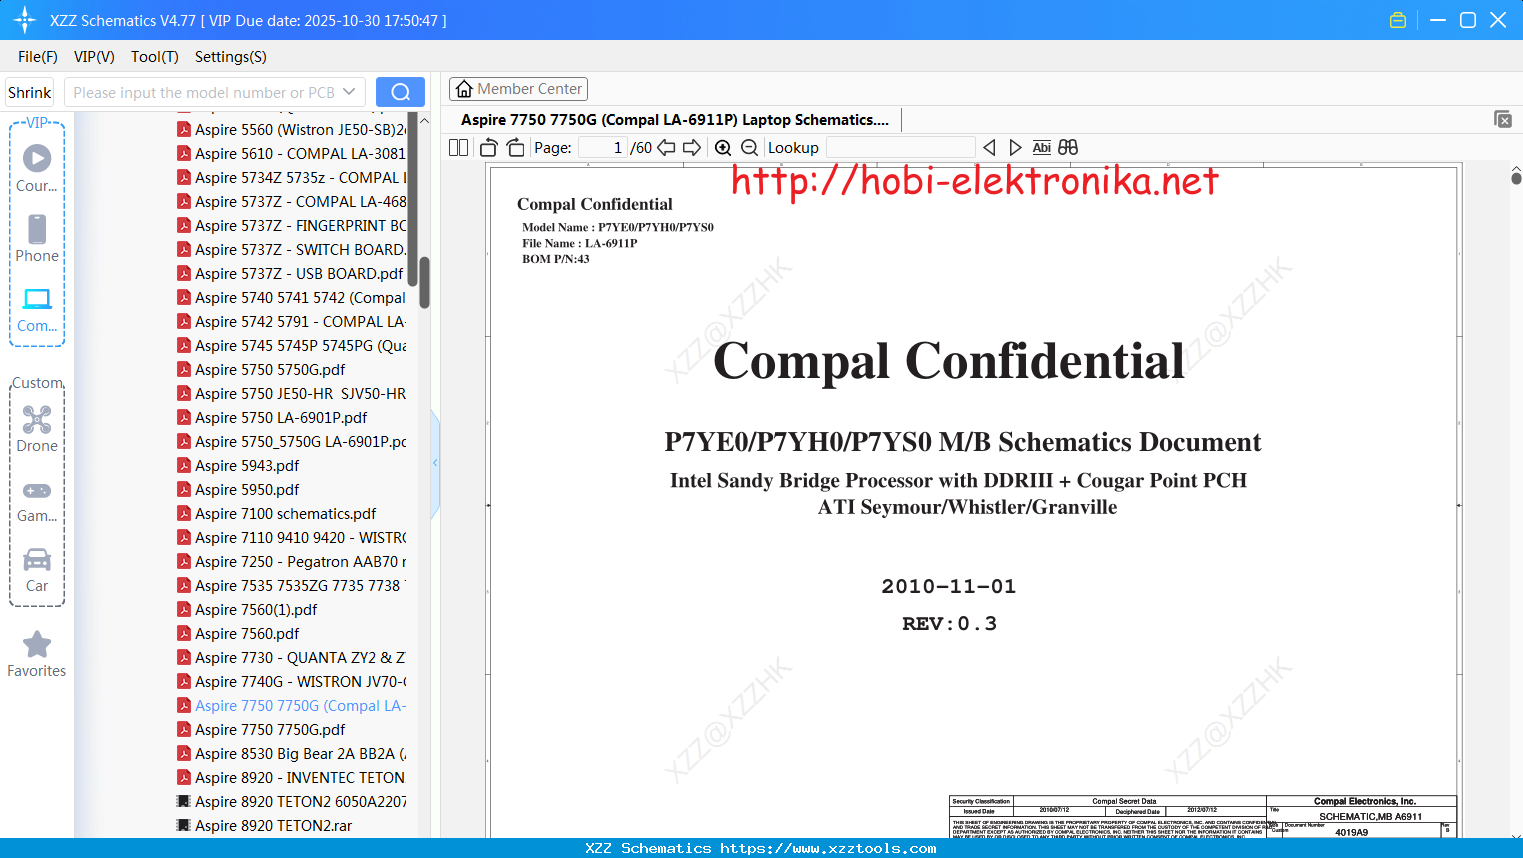Zoom in on the schematic
The height and width of the screenshot is (858, 1523).
[723, 147]
